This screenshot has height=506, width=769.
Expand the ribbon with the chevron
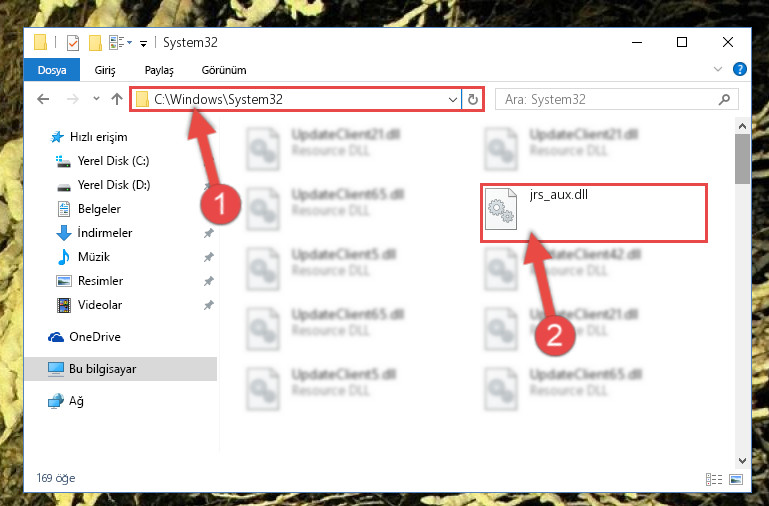click(x=718, y=69)
